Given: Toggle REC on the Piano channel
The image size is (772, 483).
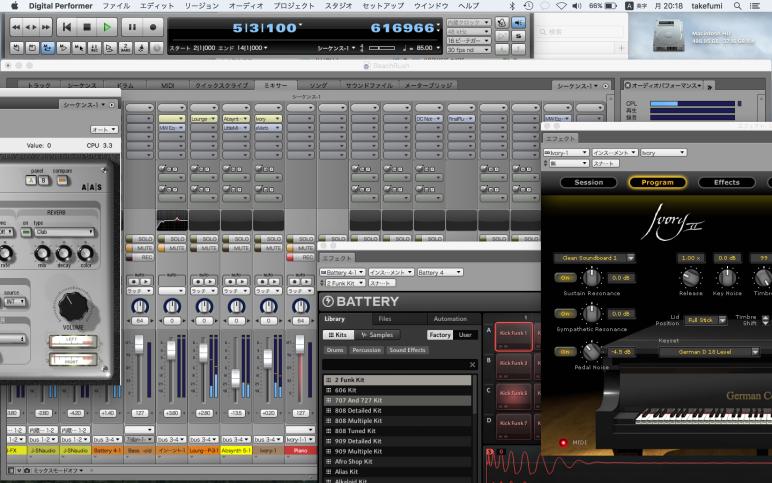Looking at the screenshot, I should [301, 258].
